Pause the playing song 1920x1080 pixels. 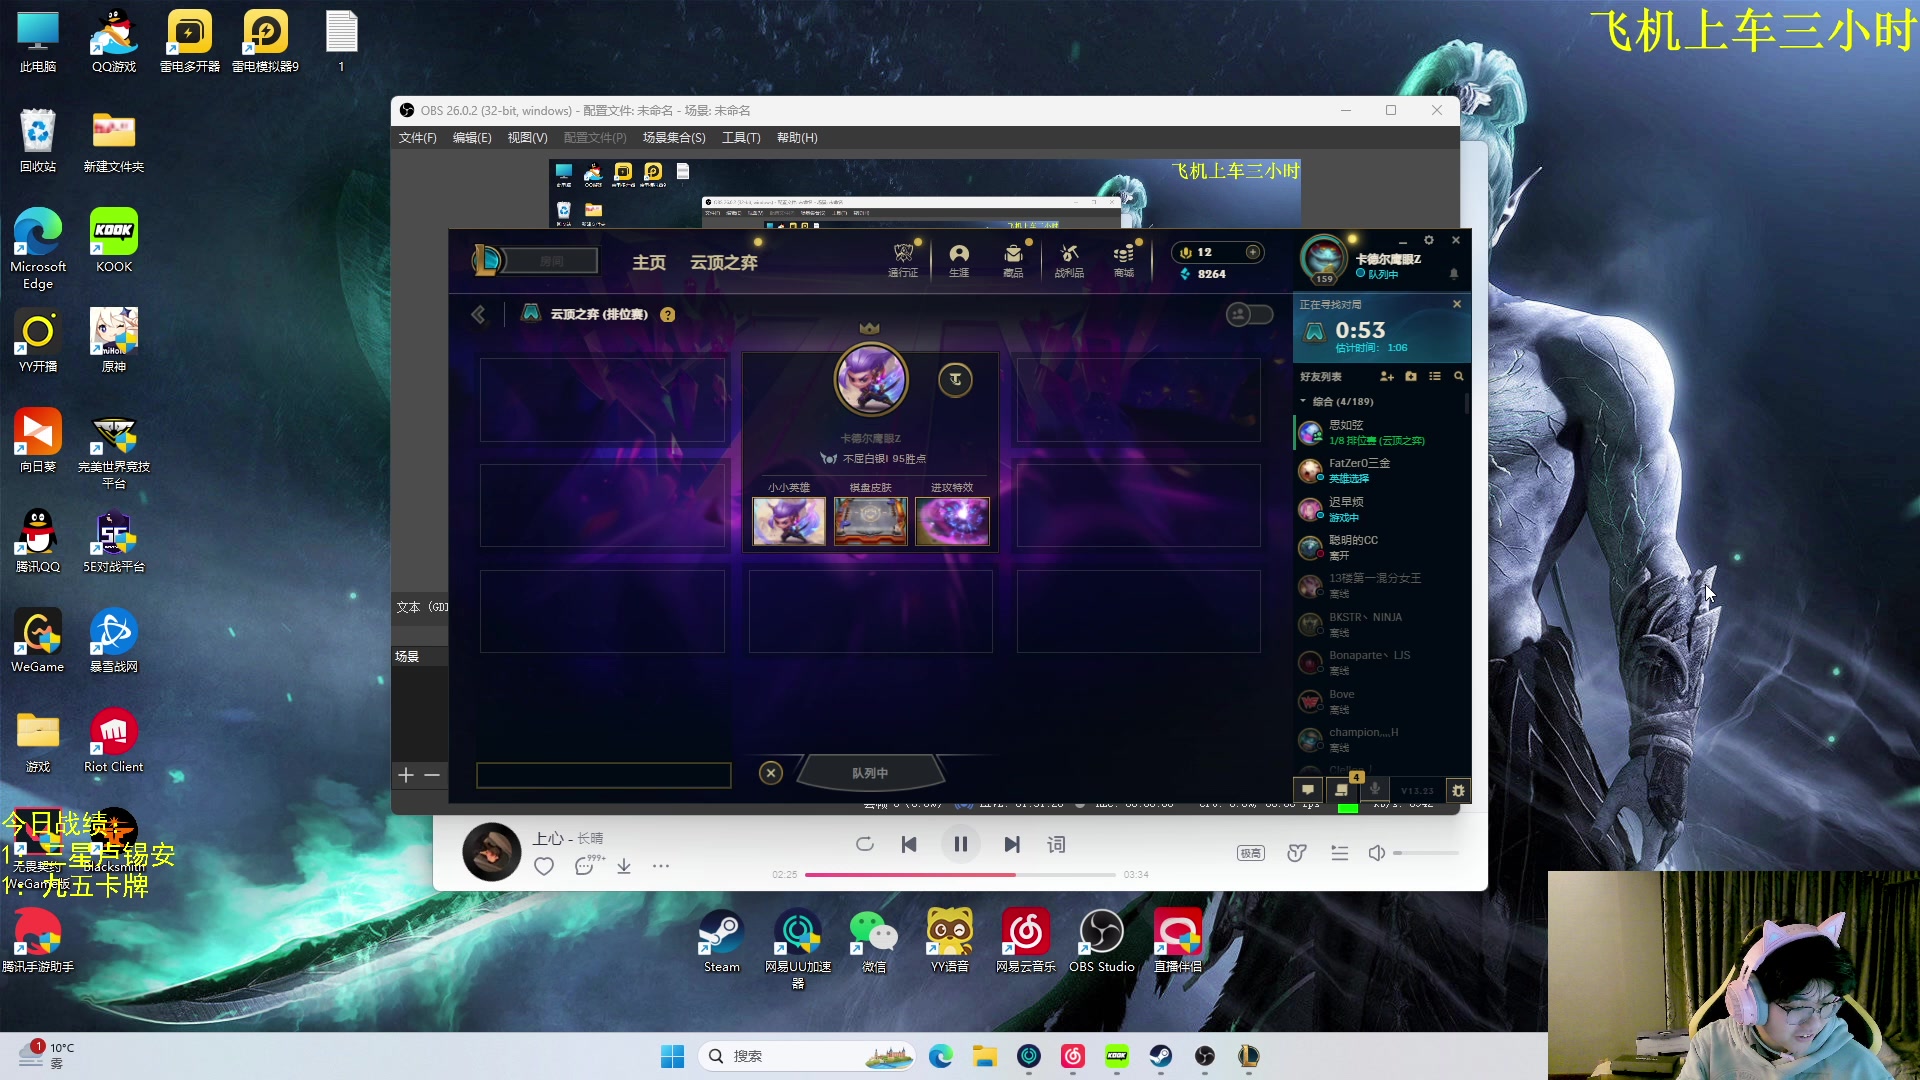click(960, 845)
